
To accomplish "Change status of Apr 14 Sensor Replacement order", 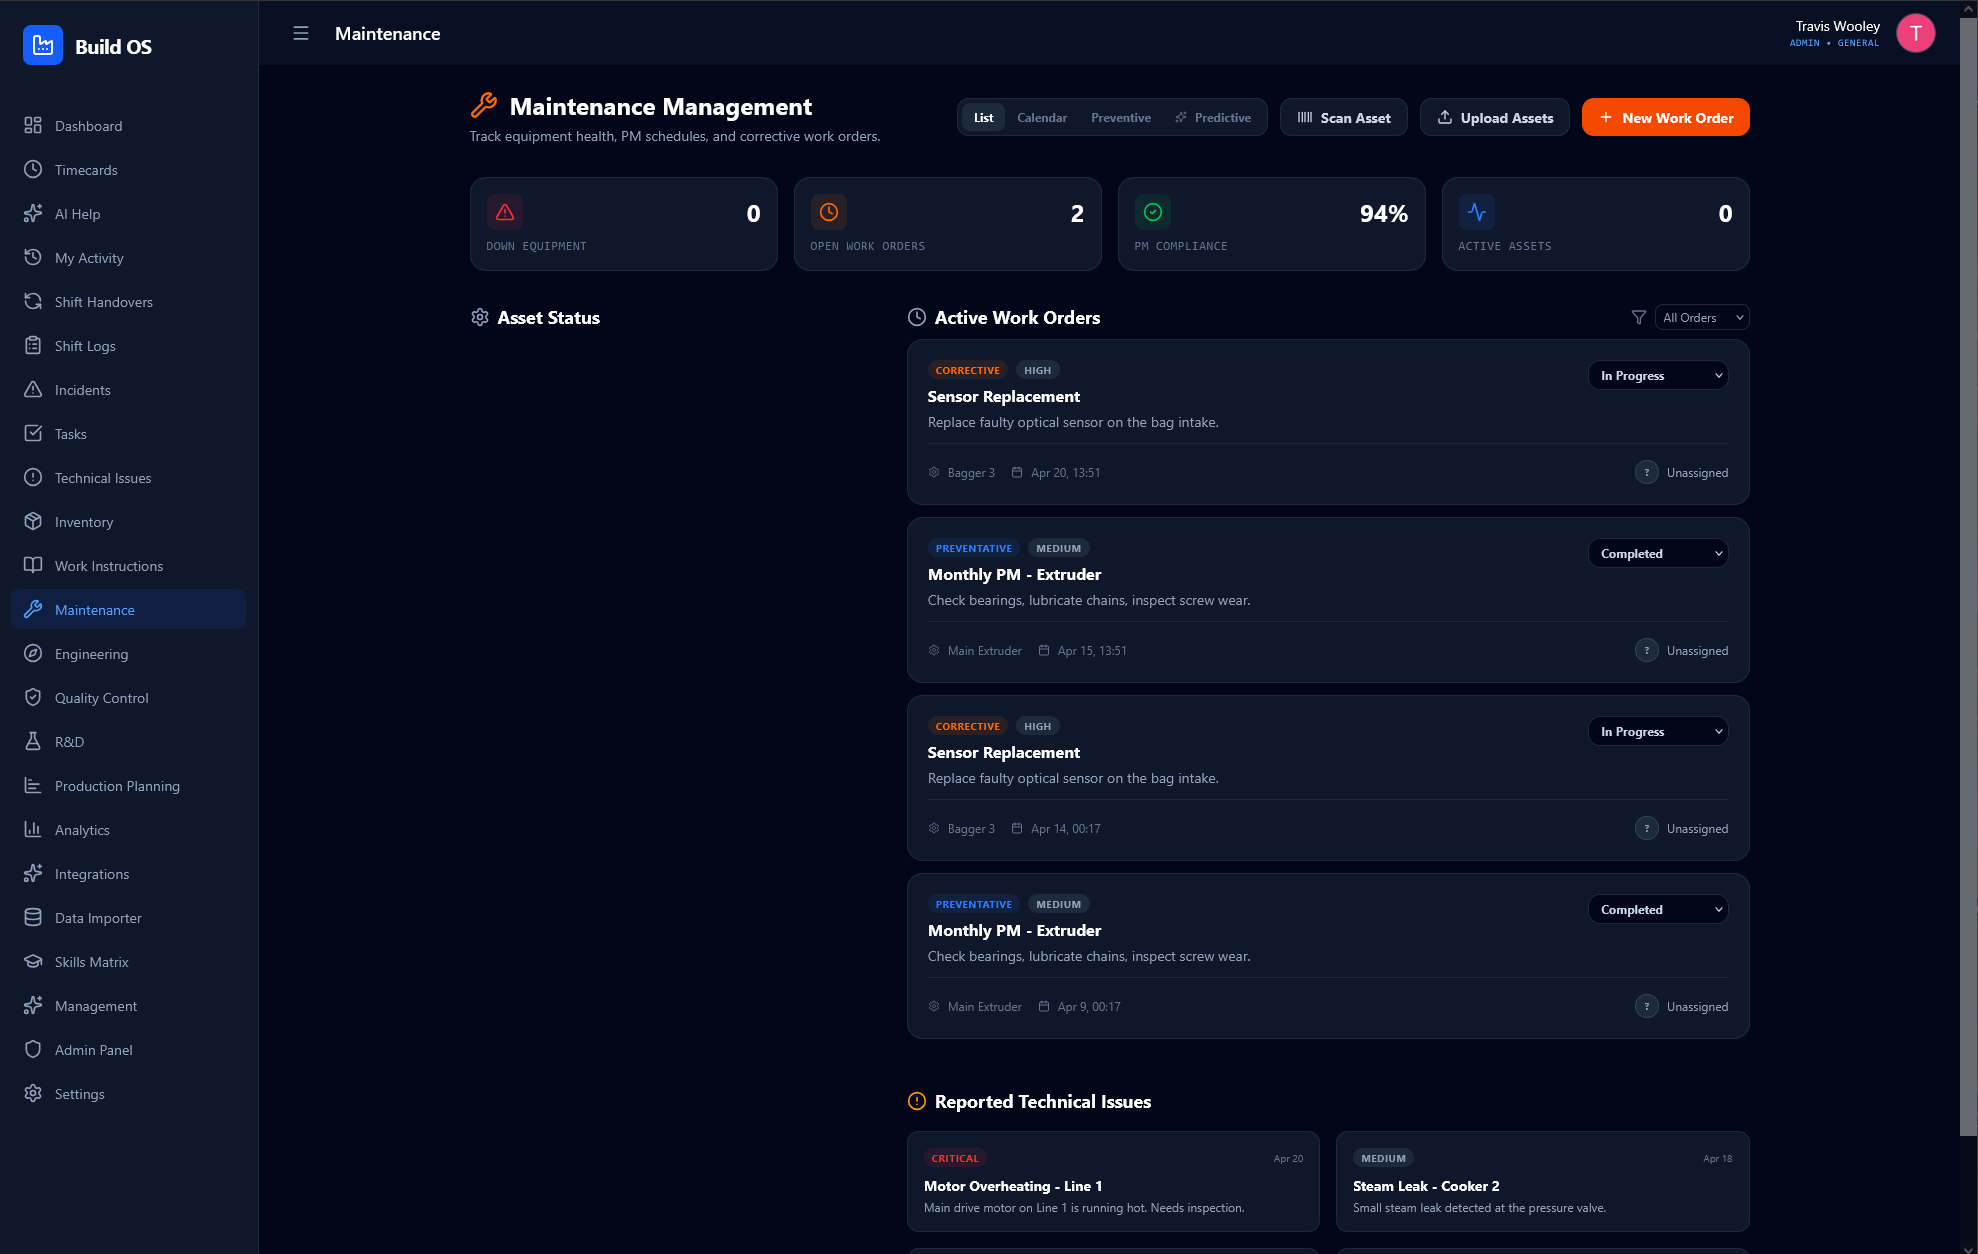I will (x=1658, y=732).
